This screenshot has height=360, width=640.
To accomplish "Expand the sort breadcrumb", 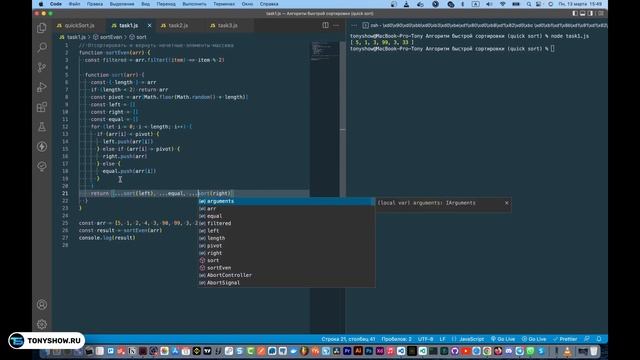I will 138,37.
